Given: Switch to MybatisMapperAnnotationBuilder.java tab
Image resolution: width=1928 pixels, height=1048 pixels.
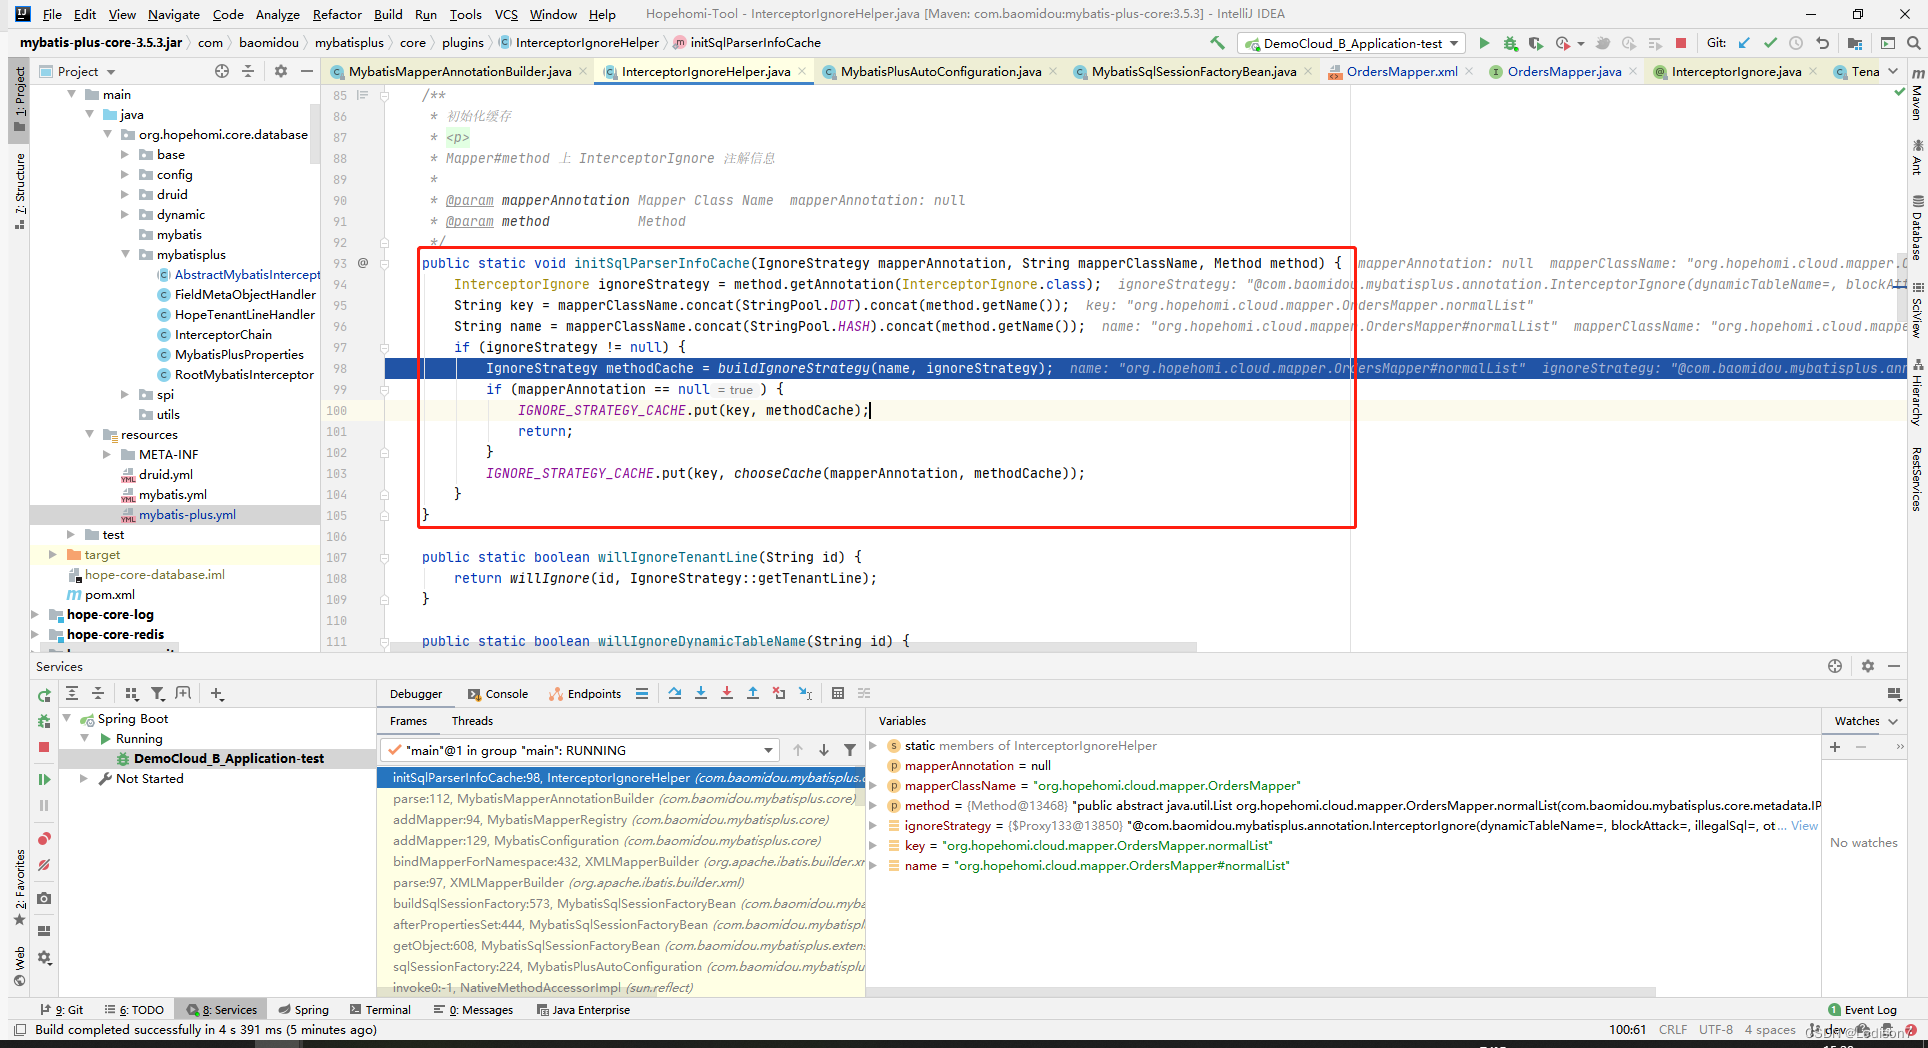Looking at the screenshot, I should pyautogui.click(x=460, y=71).
